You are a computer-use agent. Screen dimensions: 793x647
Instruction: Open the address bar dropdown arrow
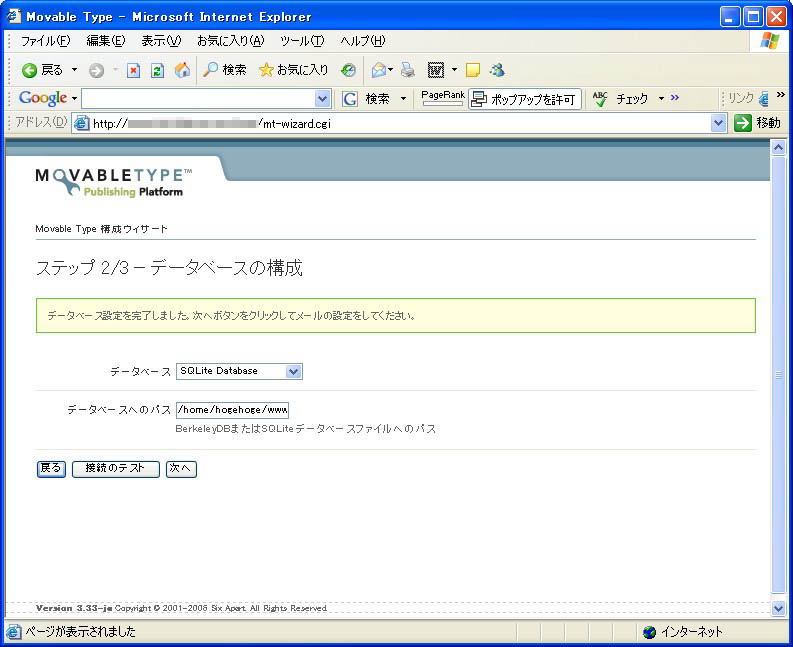pos(718,123)
